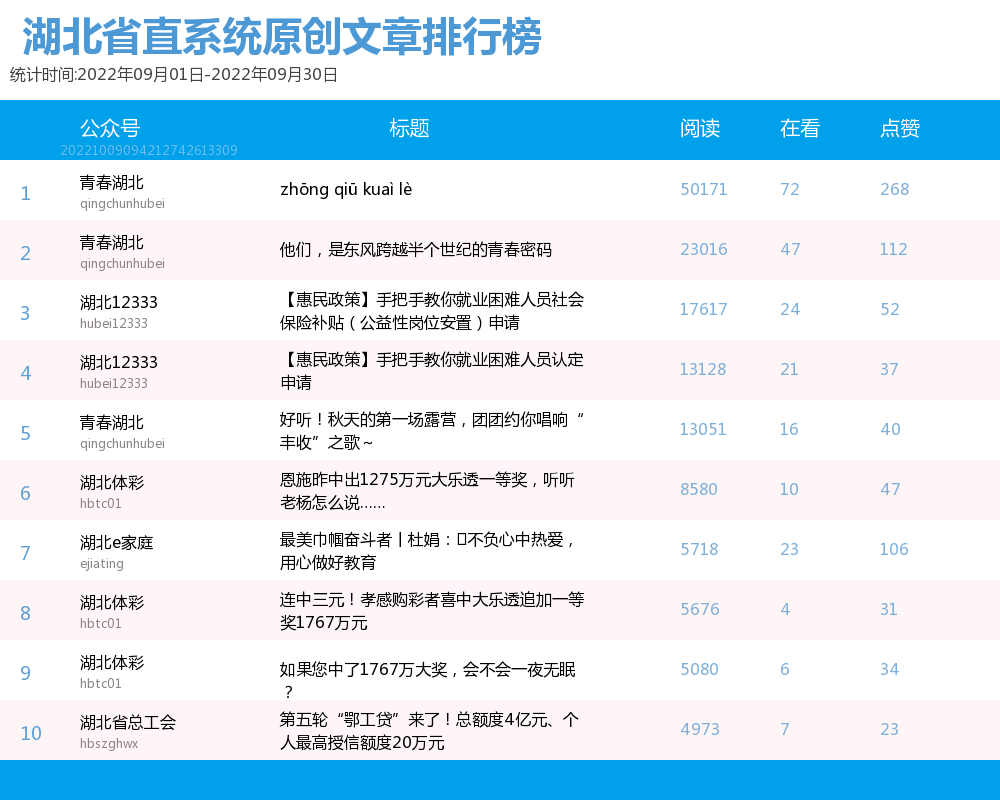Image resolution: width=1000 pixels, height=800 pixels.
Task: Select the 在看 column header
Action: pyautogui.click(x=800, y=128)
